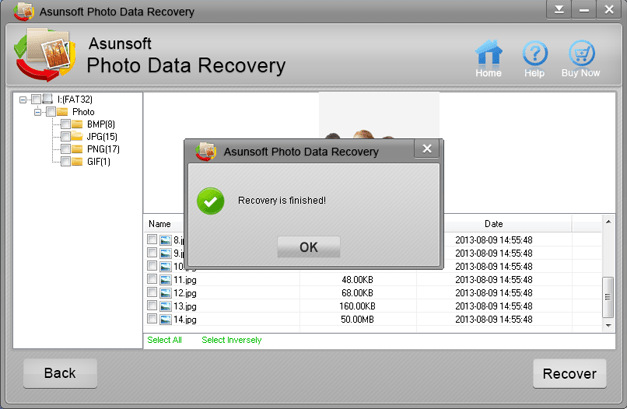This screenshot has height=409, width=627.
Task: Click the image icon of 13.jpg
Action: click(x=165, y=306)
